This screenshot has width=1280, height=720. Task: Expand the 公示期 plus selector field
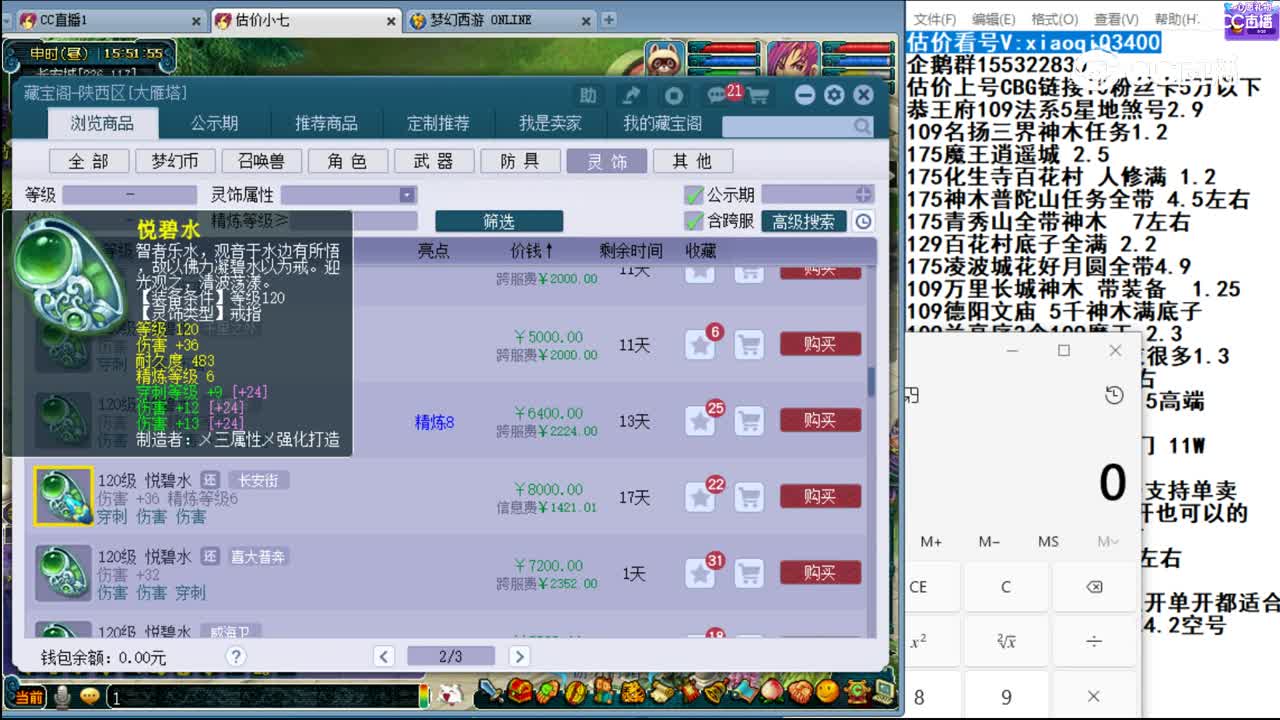pos(817,194)
